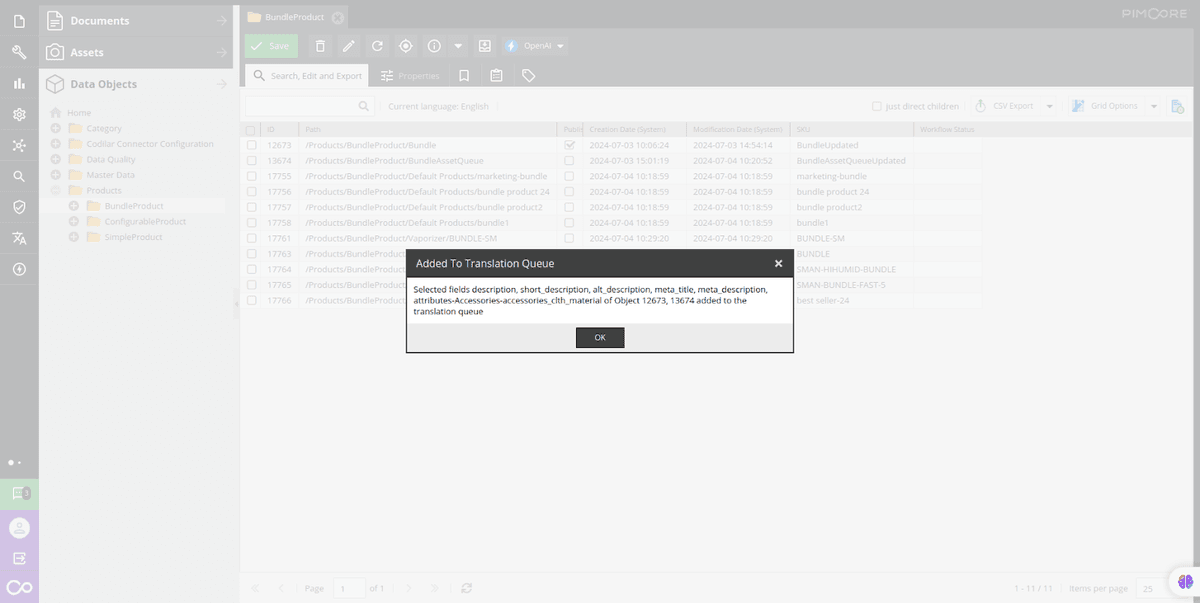Viewport: 1200px width, 603px height.
Task: Open the tag icon tab
Action: [x=529, y=75]
